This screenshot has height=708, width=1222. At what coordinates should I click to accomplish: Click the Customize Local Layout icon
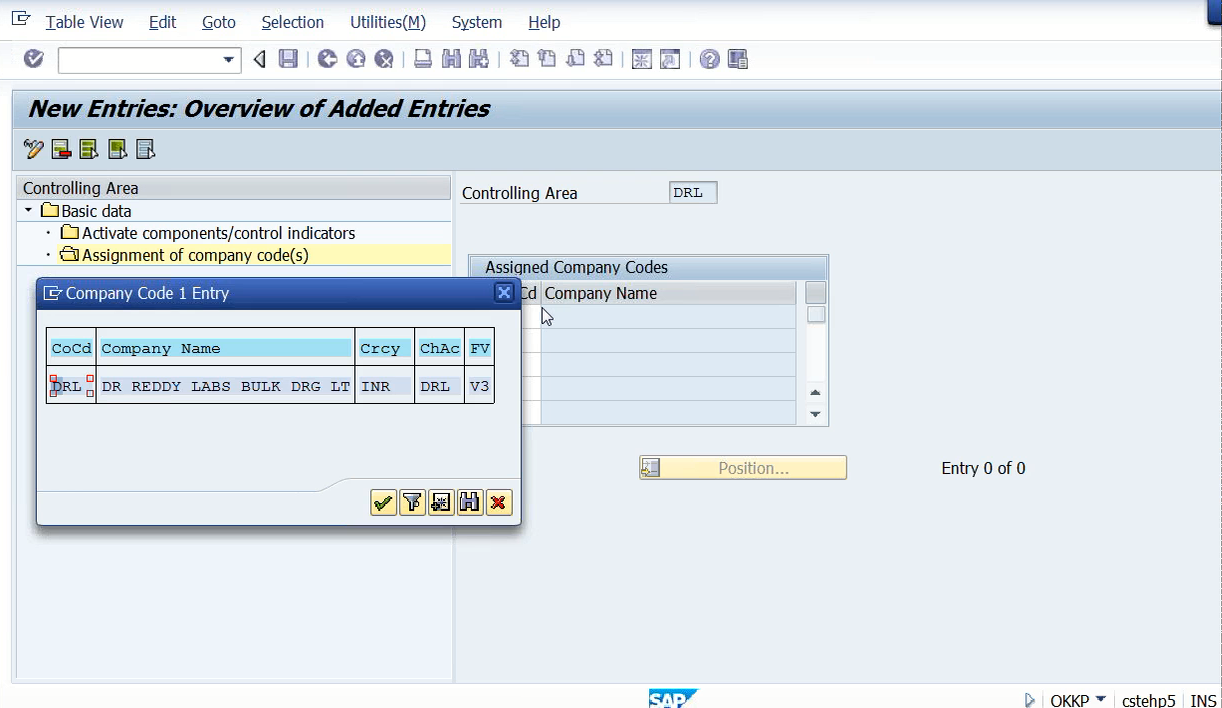tap(738, 60)
